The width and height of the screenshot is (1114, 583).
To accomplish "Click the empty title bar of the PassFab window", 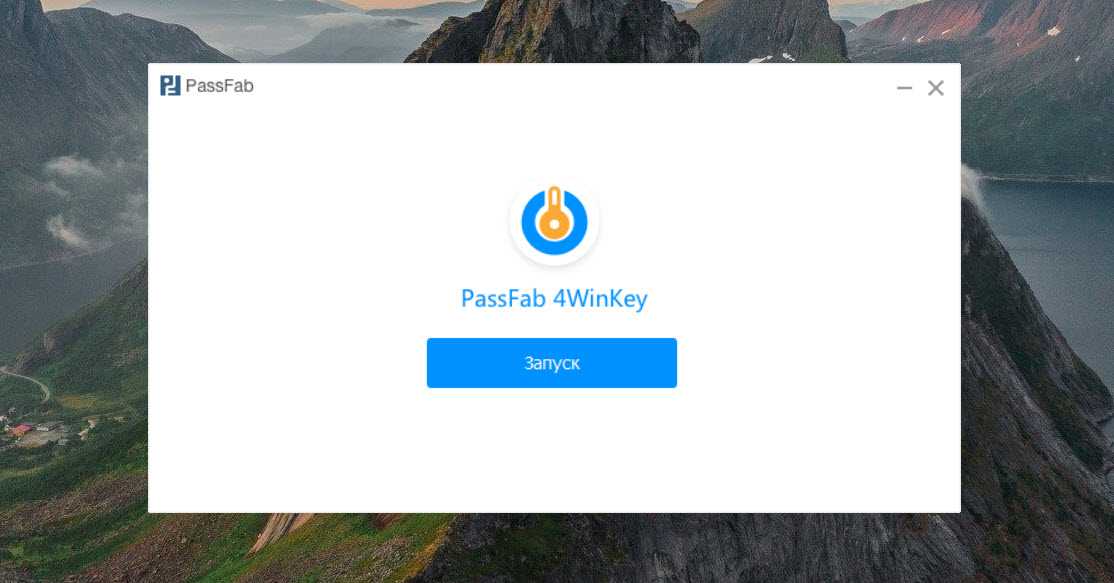I will click(568, 87).
